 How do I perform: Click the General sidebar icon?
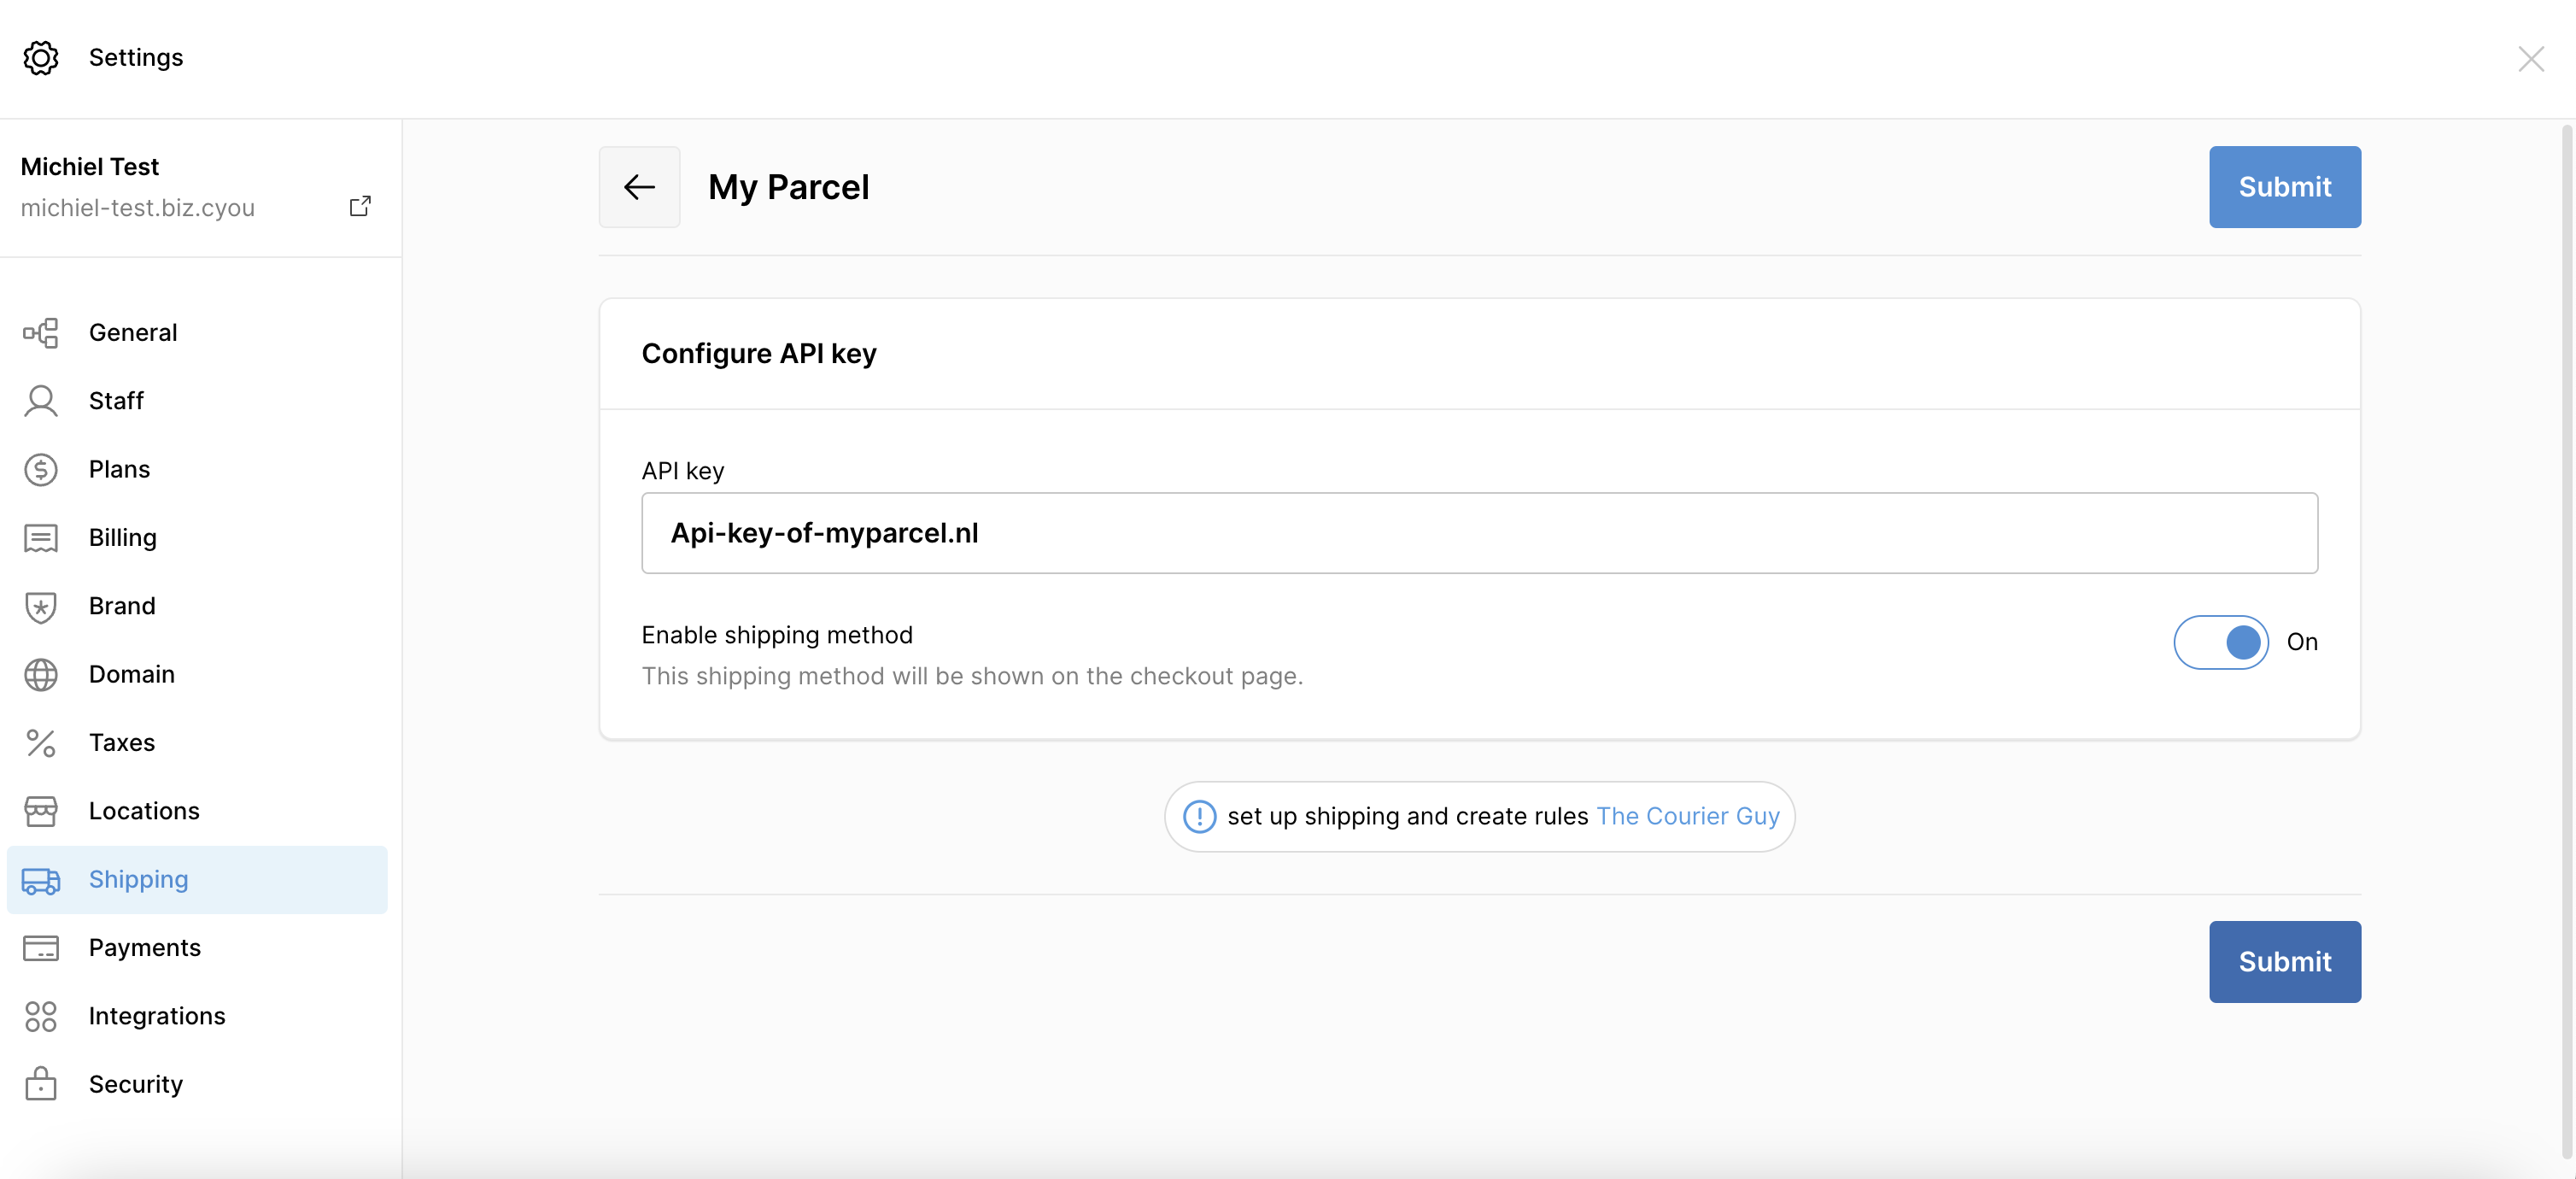(41, 333)
